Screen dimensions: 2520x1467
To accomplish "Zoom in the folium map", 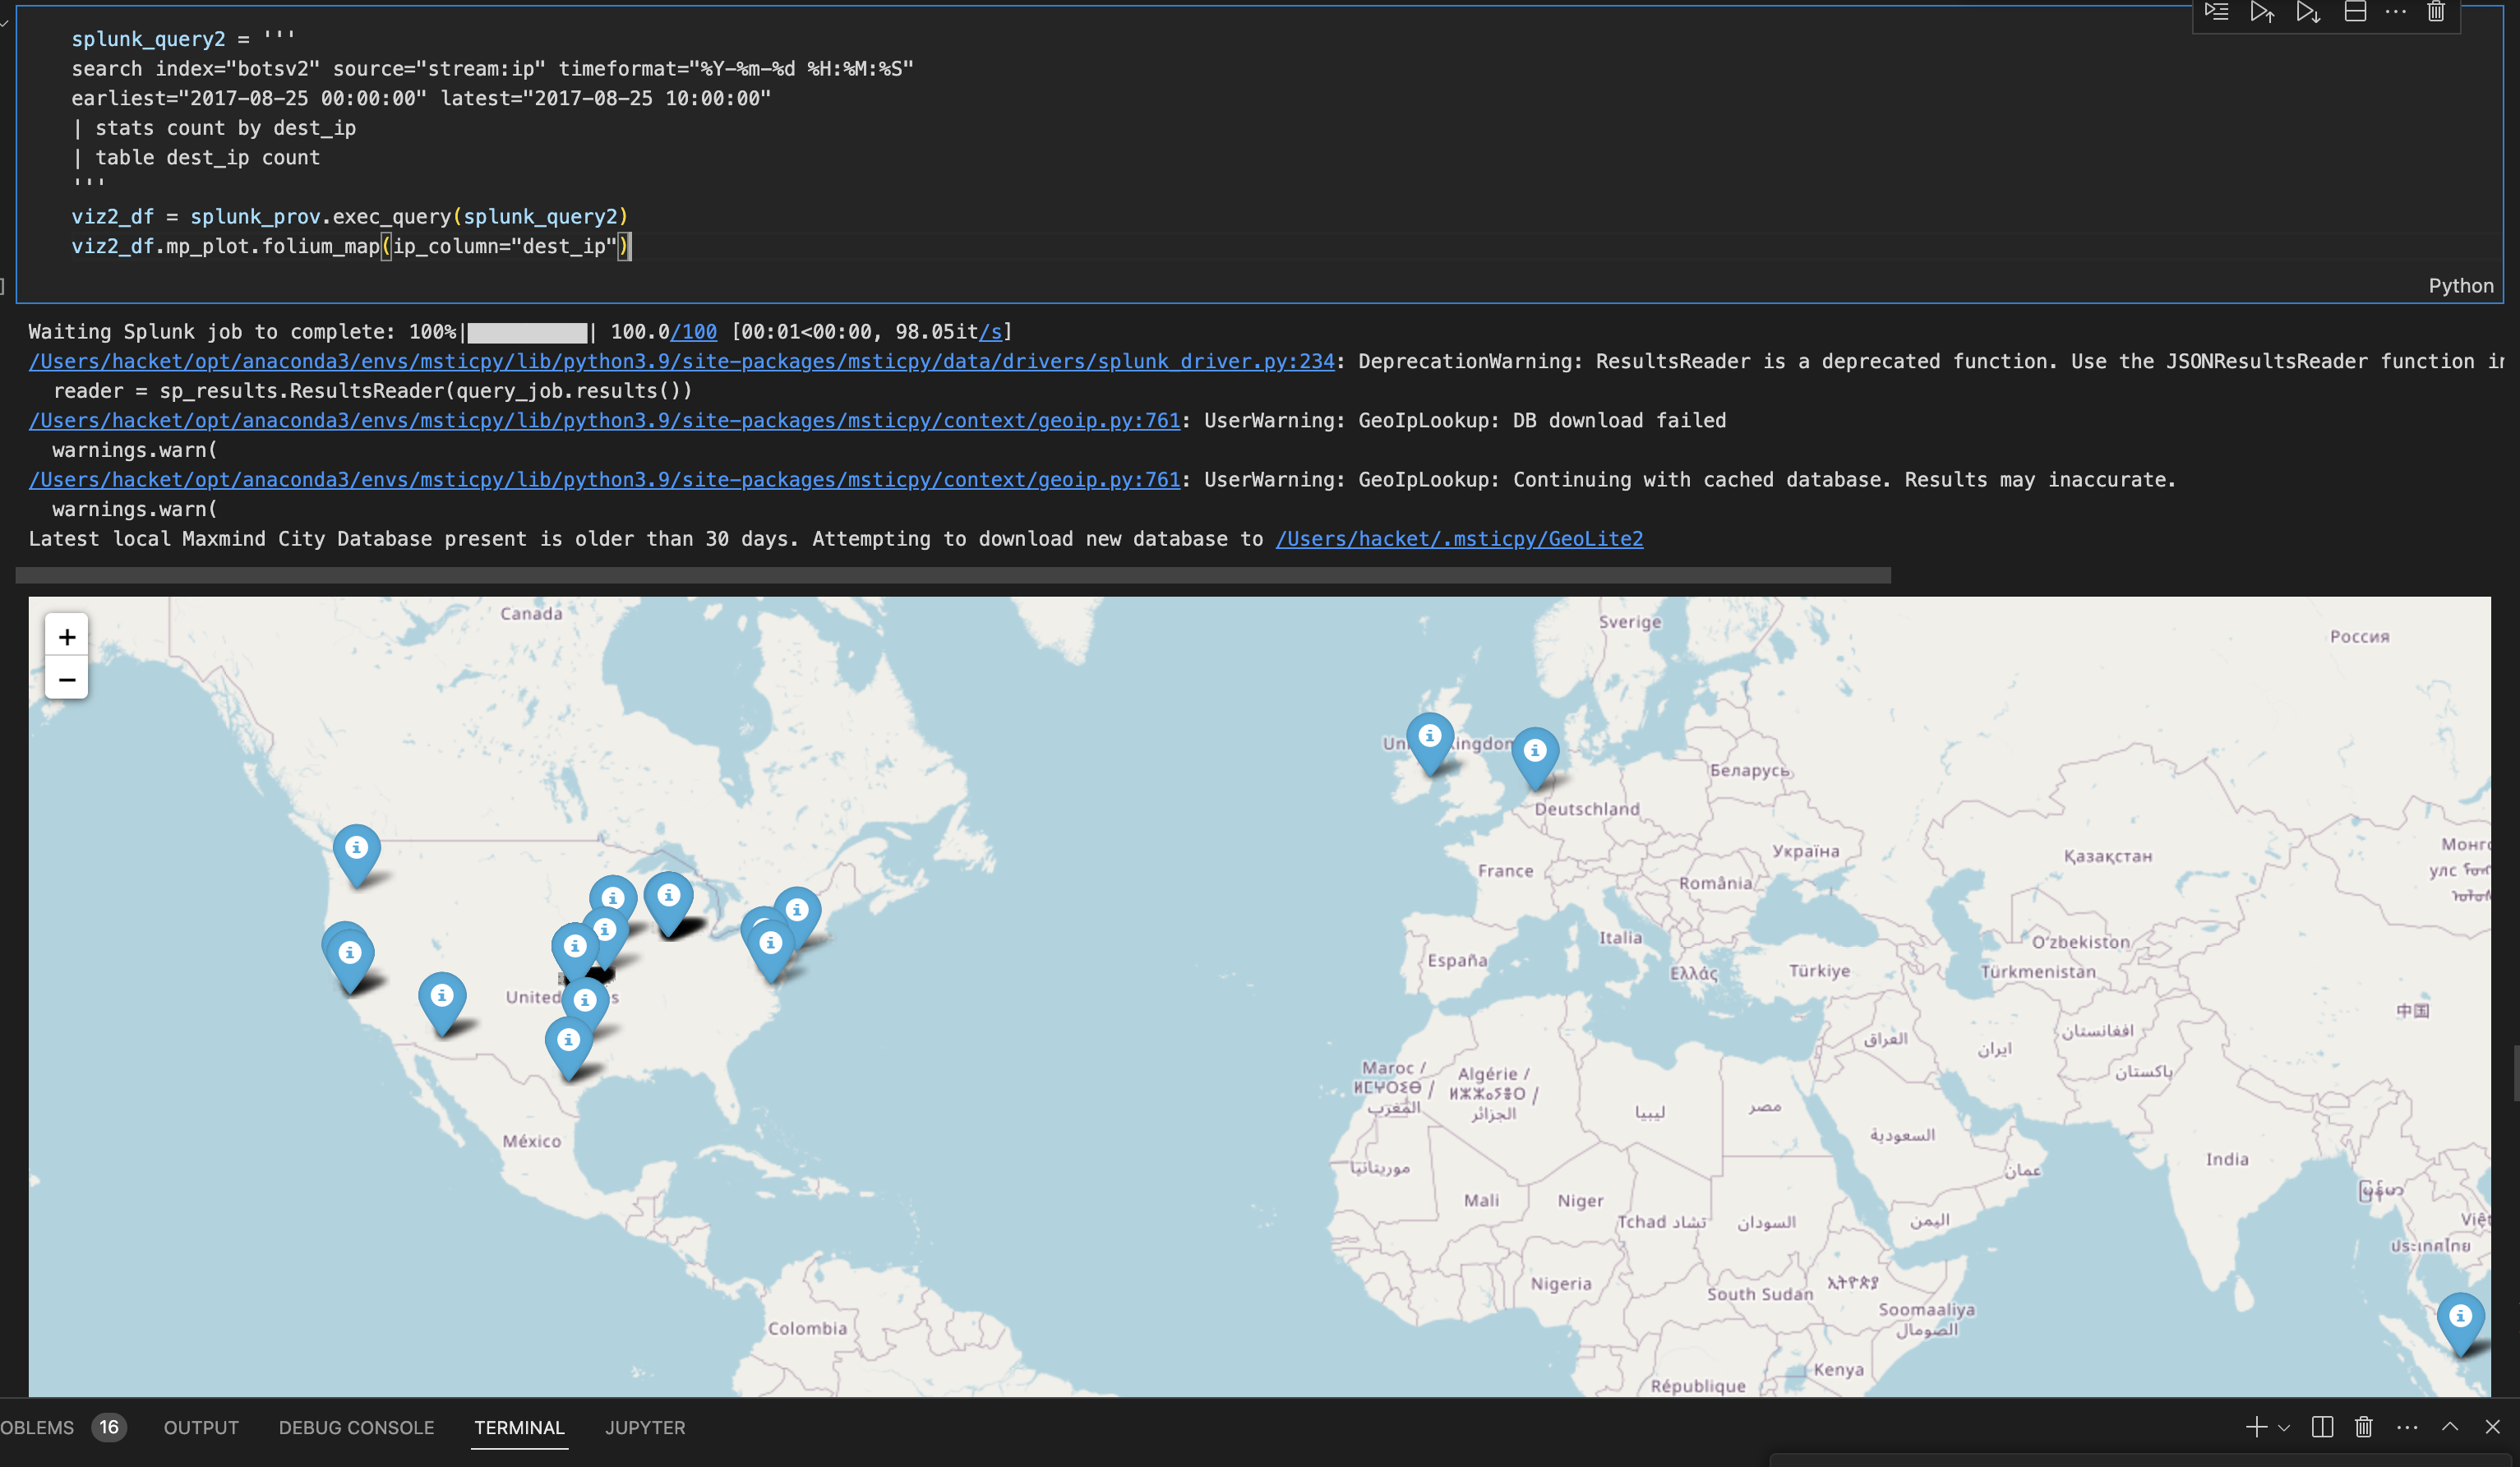I will coord(67,636).
